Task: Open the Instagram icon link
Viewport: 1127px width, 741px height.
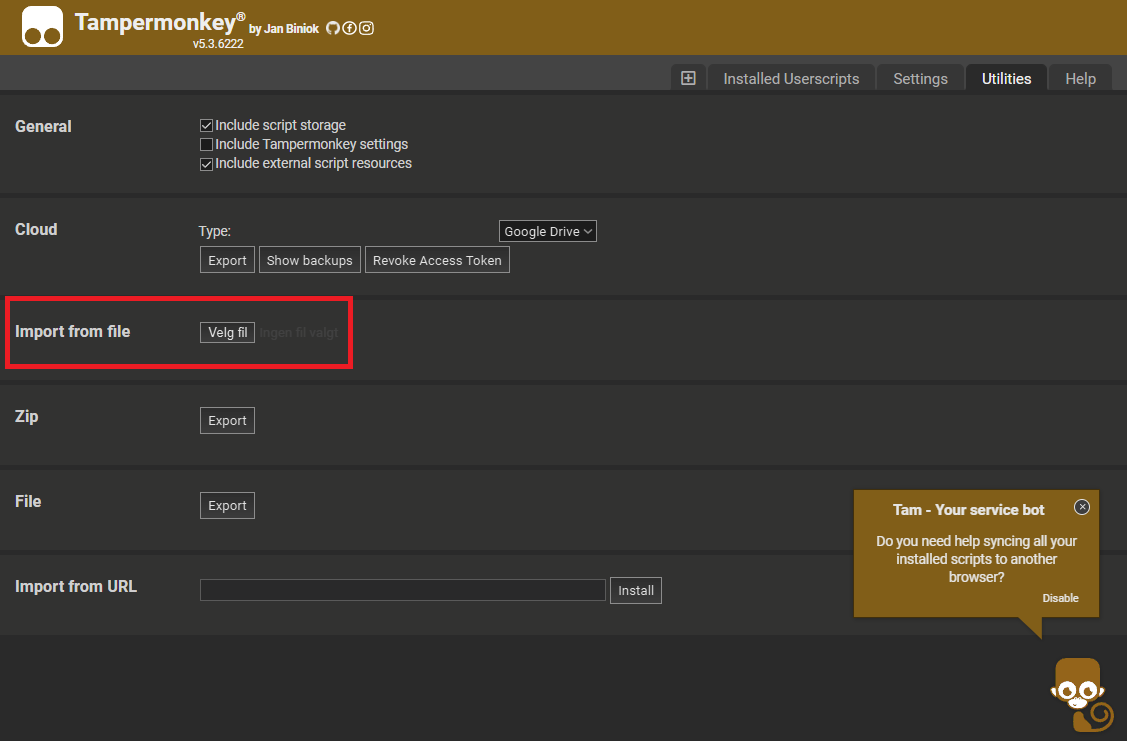Action: coord(367,28)
